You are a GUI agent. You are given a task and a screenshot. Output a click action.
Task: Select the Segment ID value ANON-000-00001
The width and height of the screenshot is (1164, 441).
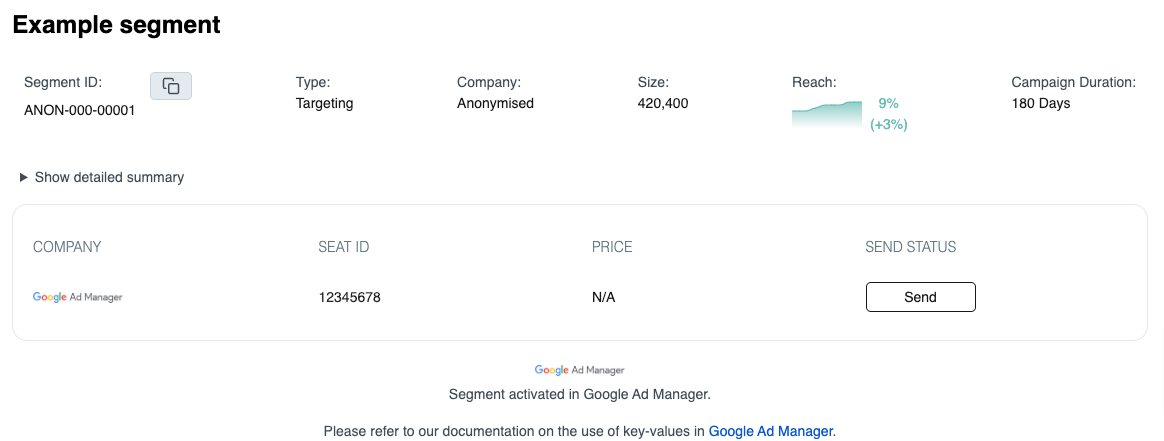(x=79, y=110)
